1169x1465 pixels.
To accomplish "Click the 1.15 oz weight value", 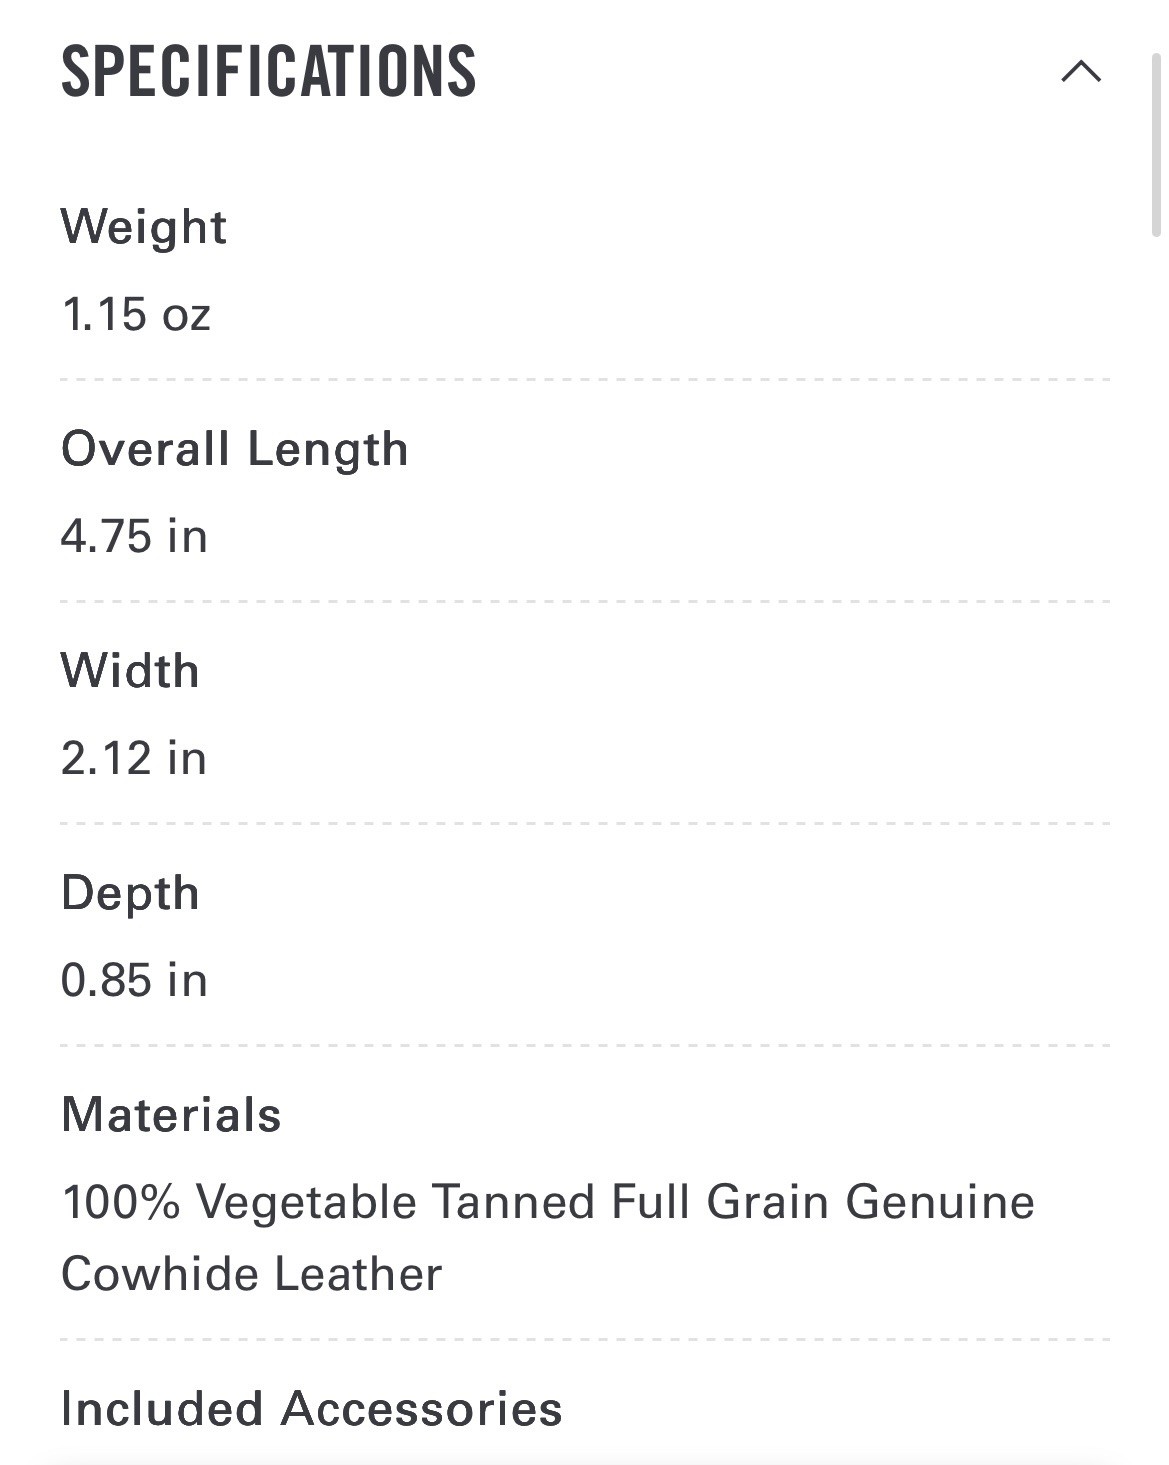I will pyautogui.click(x=136, y=314).
